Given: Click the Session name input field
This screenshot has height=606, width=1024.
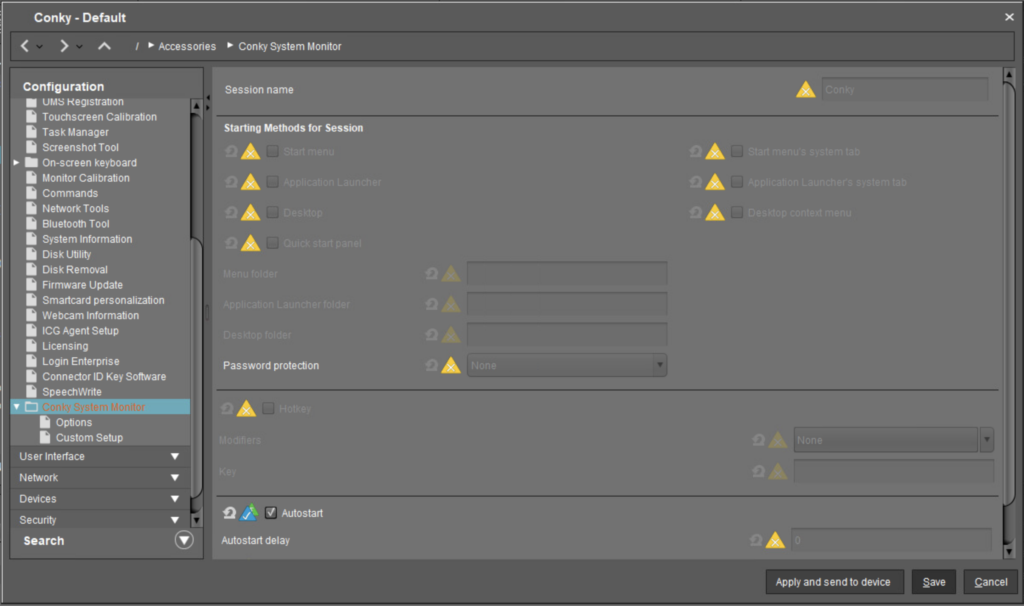Looking at the screenshot, I should click(904, 89).
